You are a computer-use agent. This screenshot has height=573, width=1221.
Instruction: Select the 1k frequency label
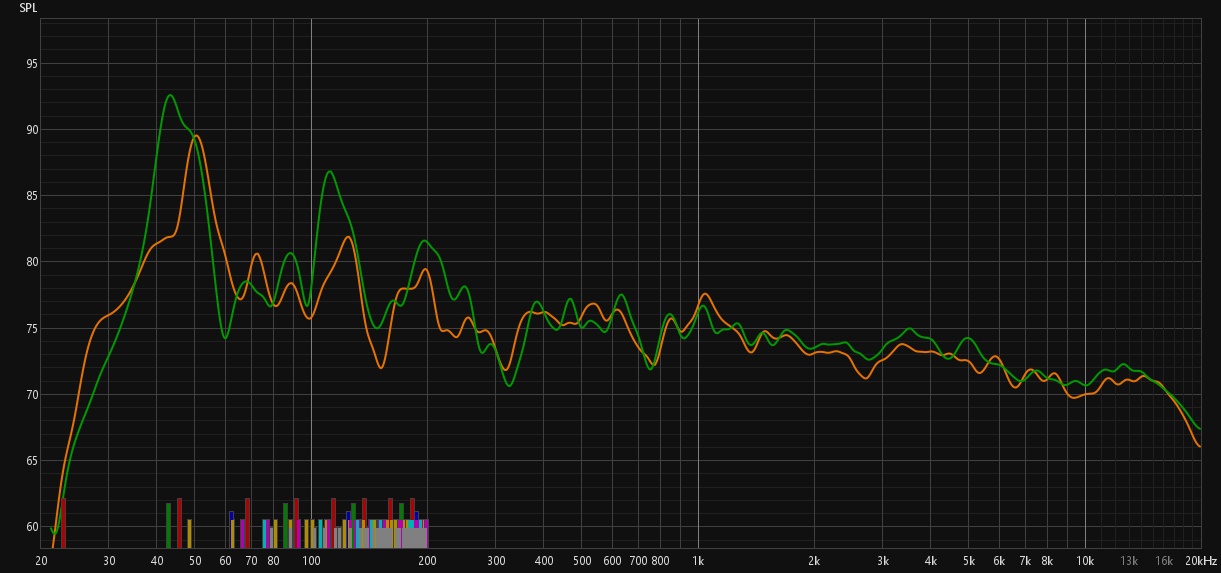pos(698,561)
